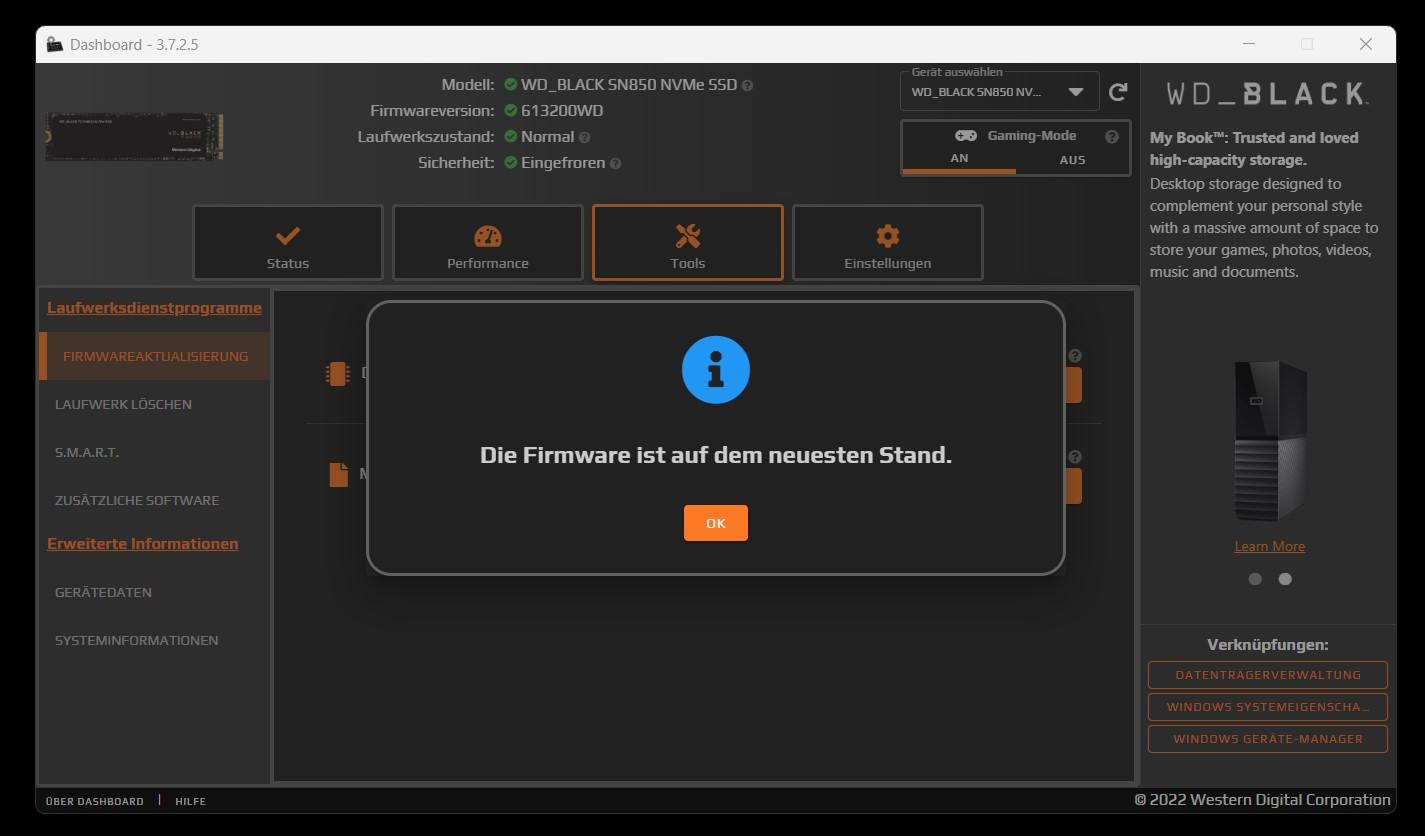Click the Gaming-Mode help question icon
Image resolution: width=1425 pixels, height=836 pixels.
[x=1111, y=137]
